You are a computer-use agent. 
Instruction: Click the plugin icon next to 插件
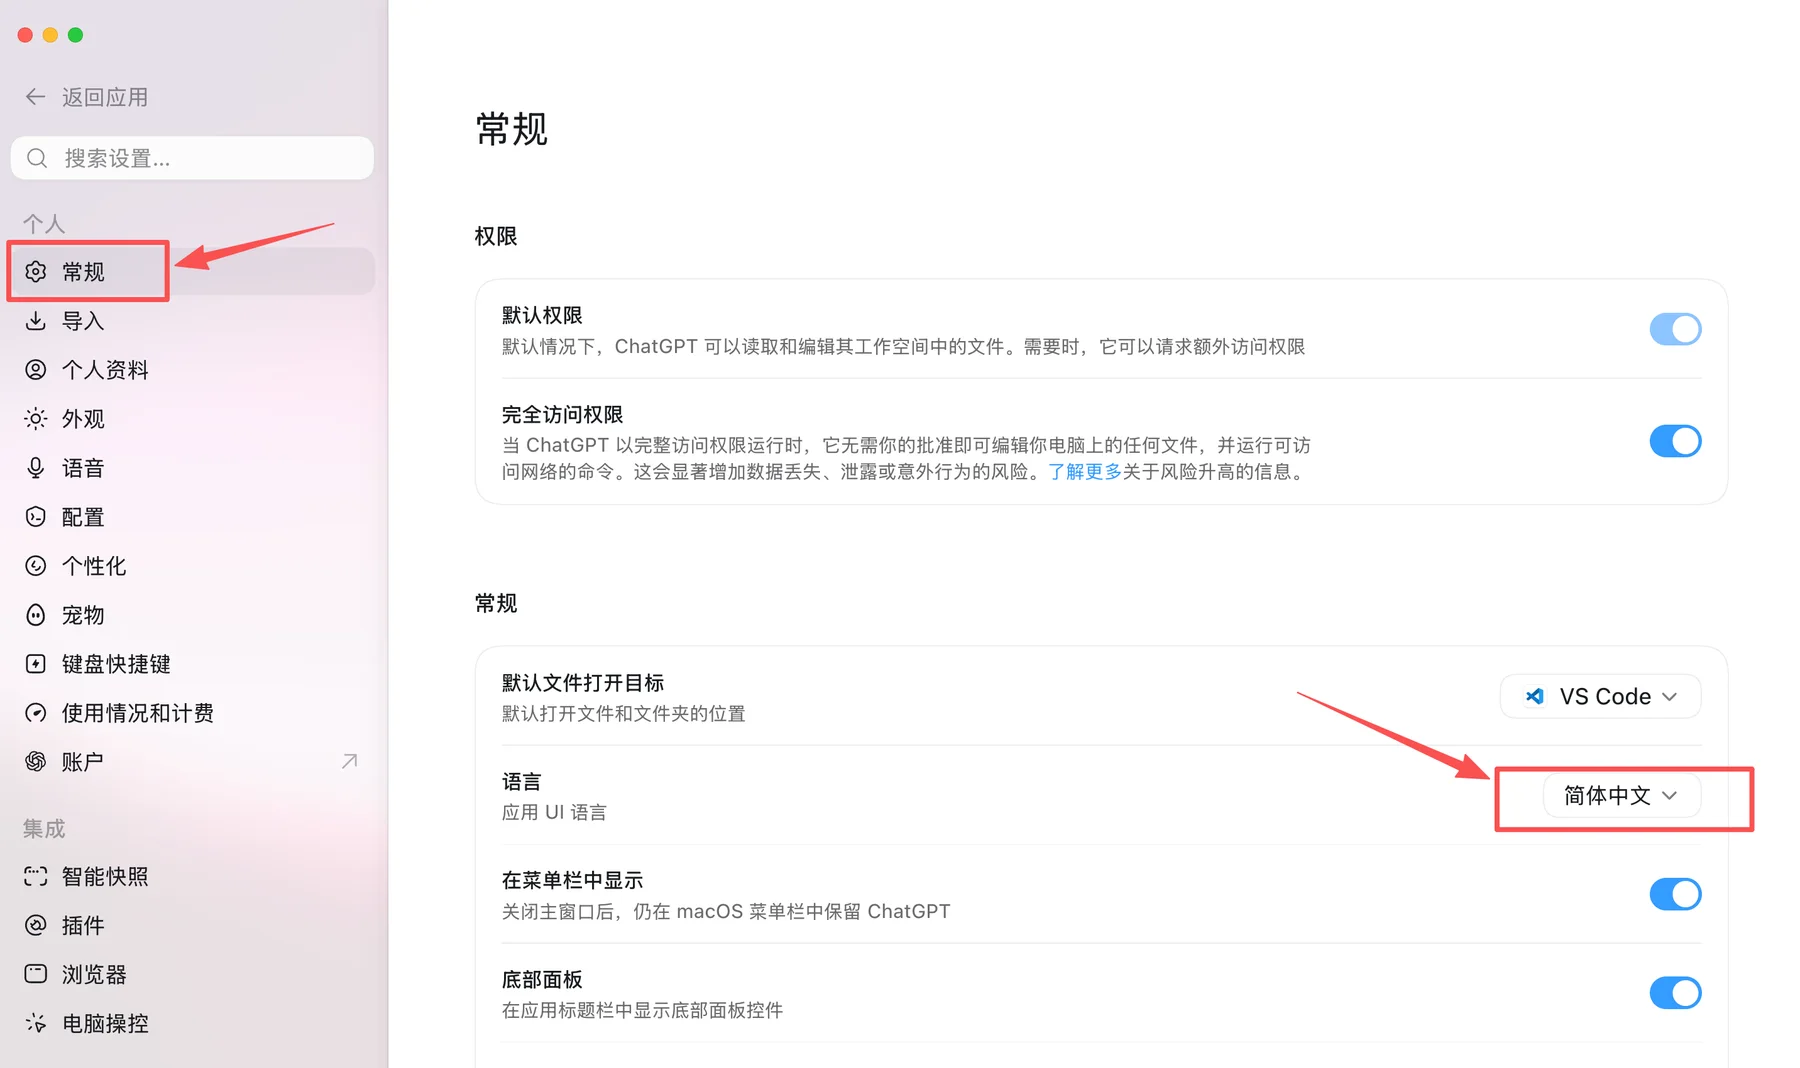coord(36,926)
